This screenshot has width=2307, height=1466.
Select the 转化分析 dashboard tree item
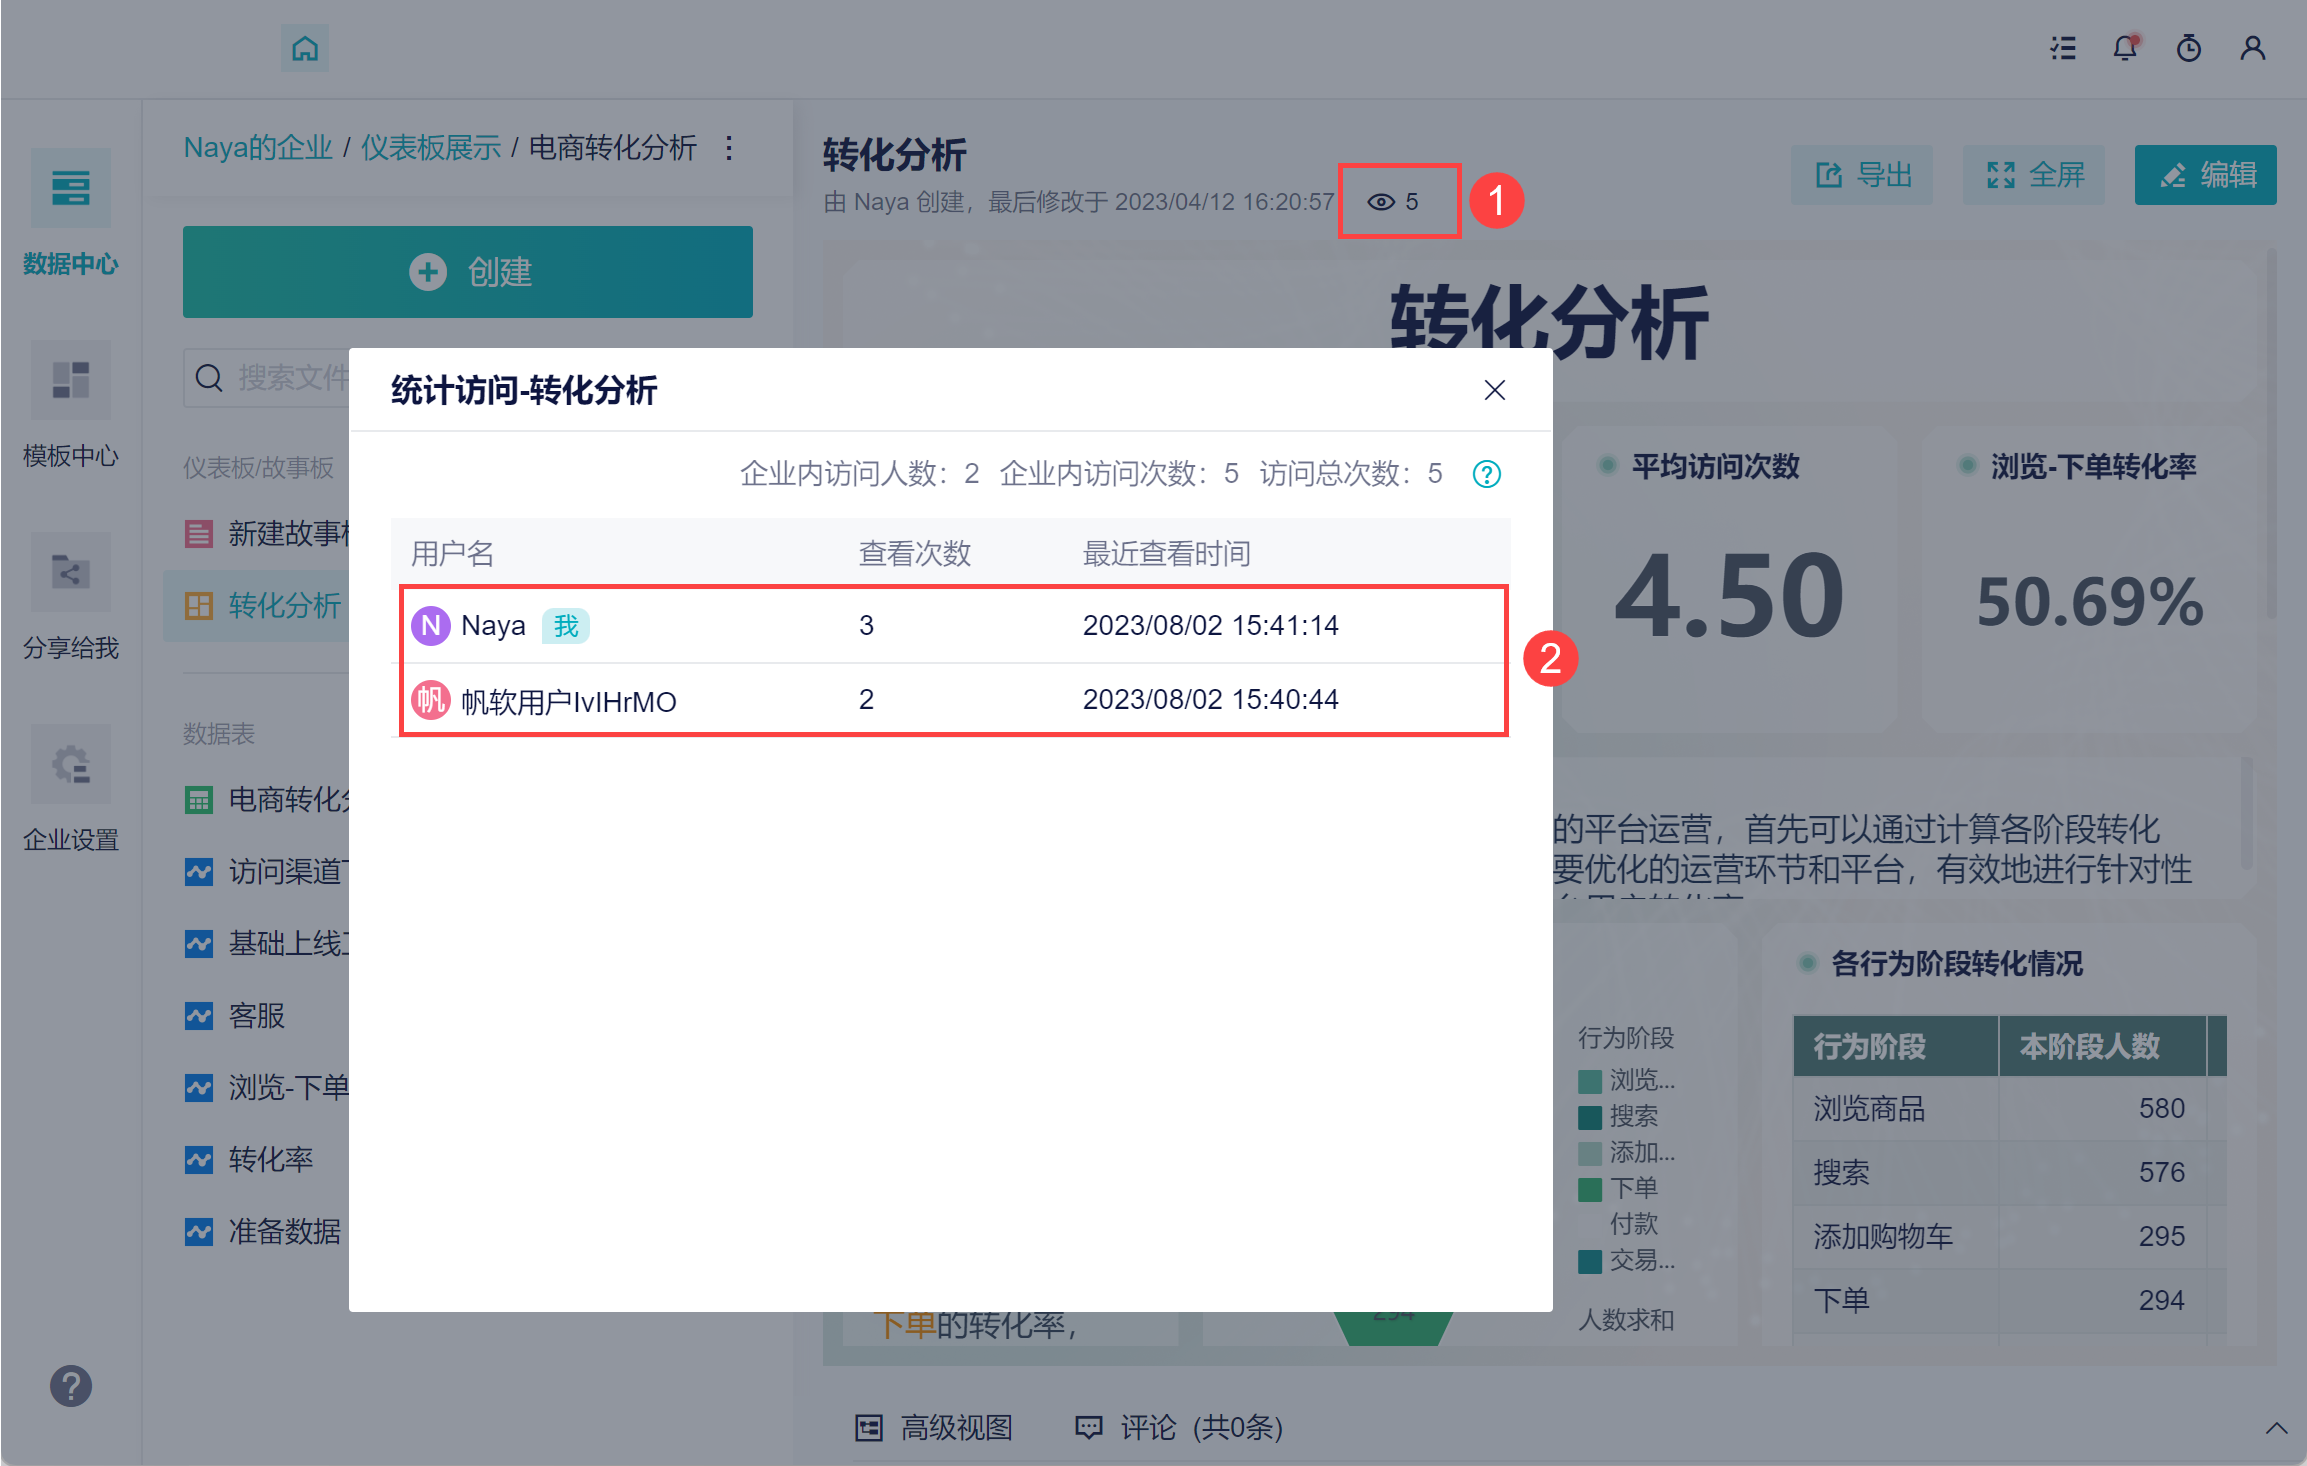(270, 605)
